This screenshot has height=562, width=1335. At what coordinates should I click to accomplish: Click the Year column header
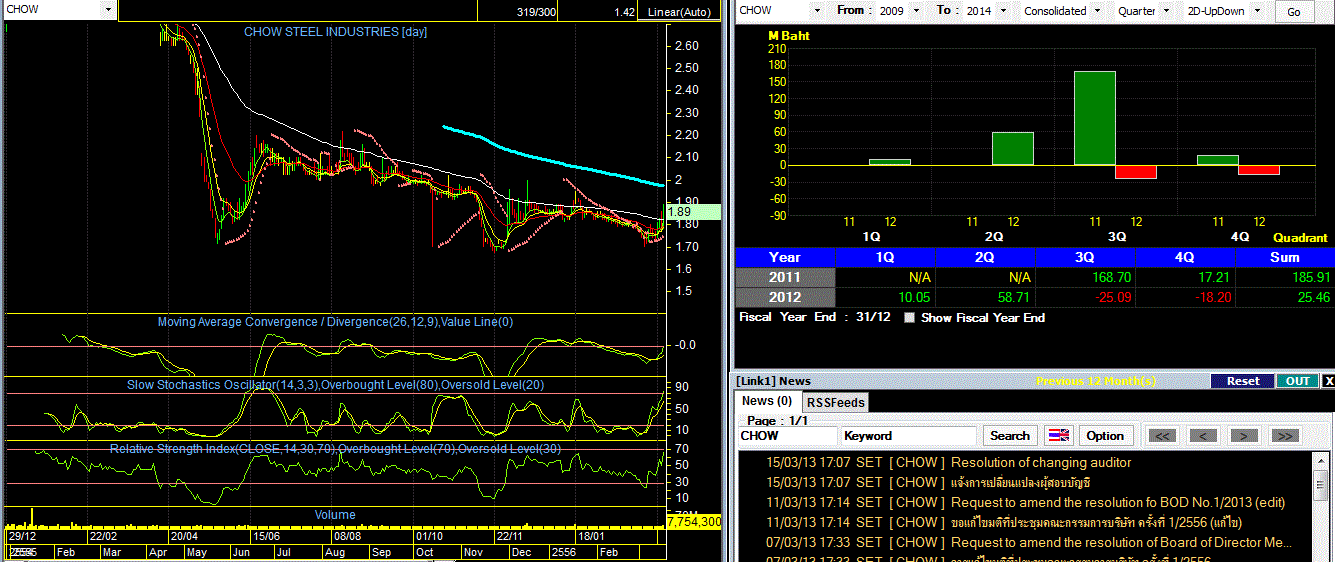pos(785,257)
